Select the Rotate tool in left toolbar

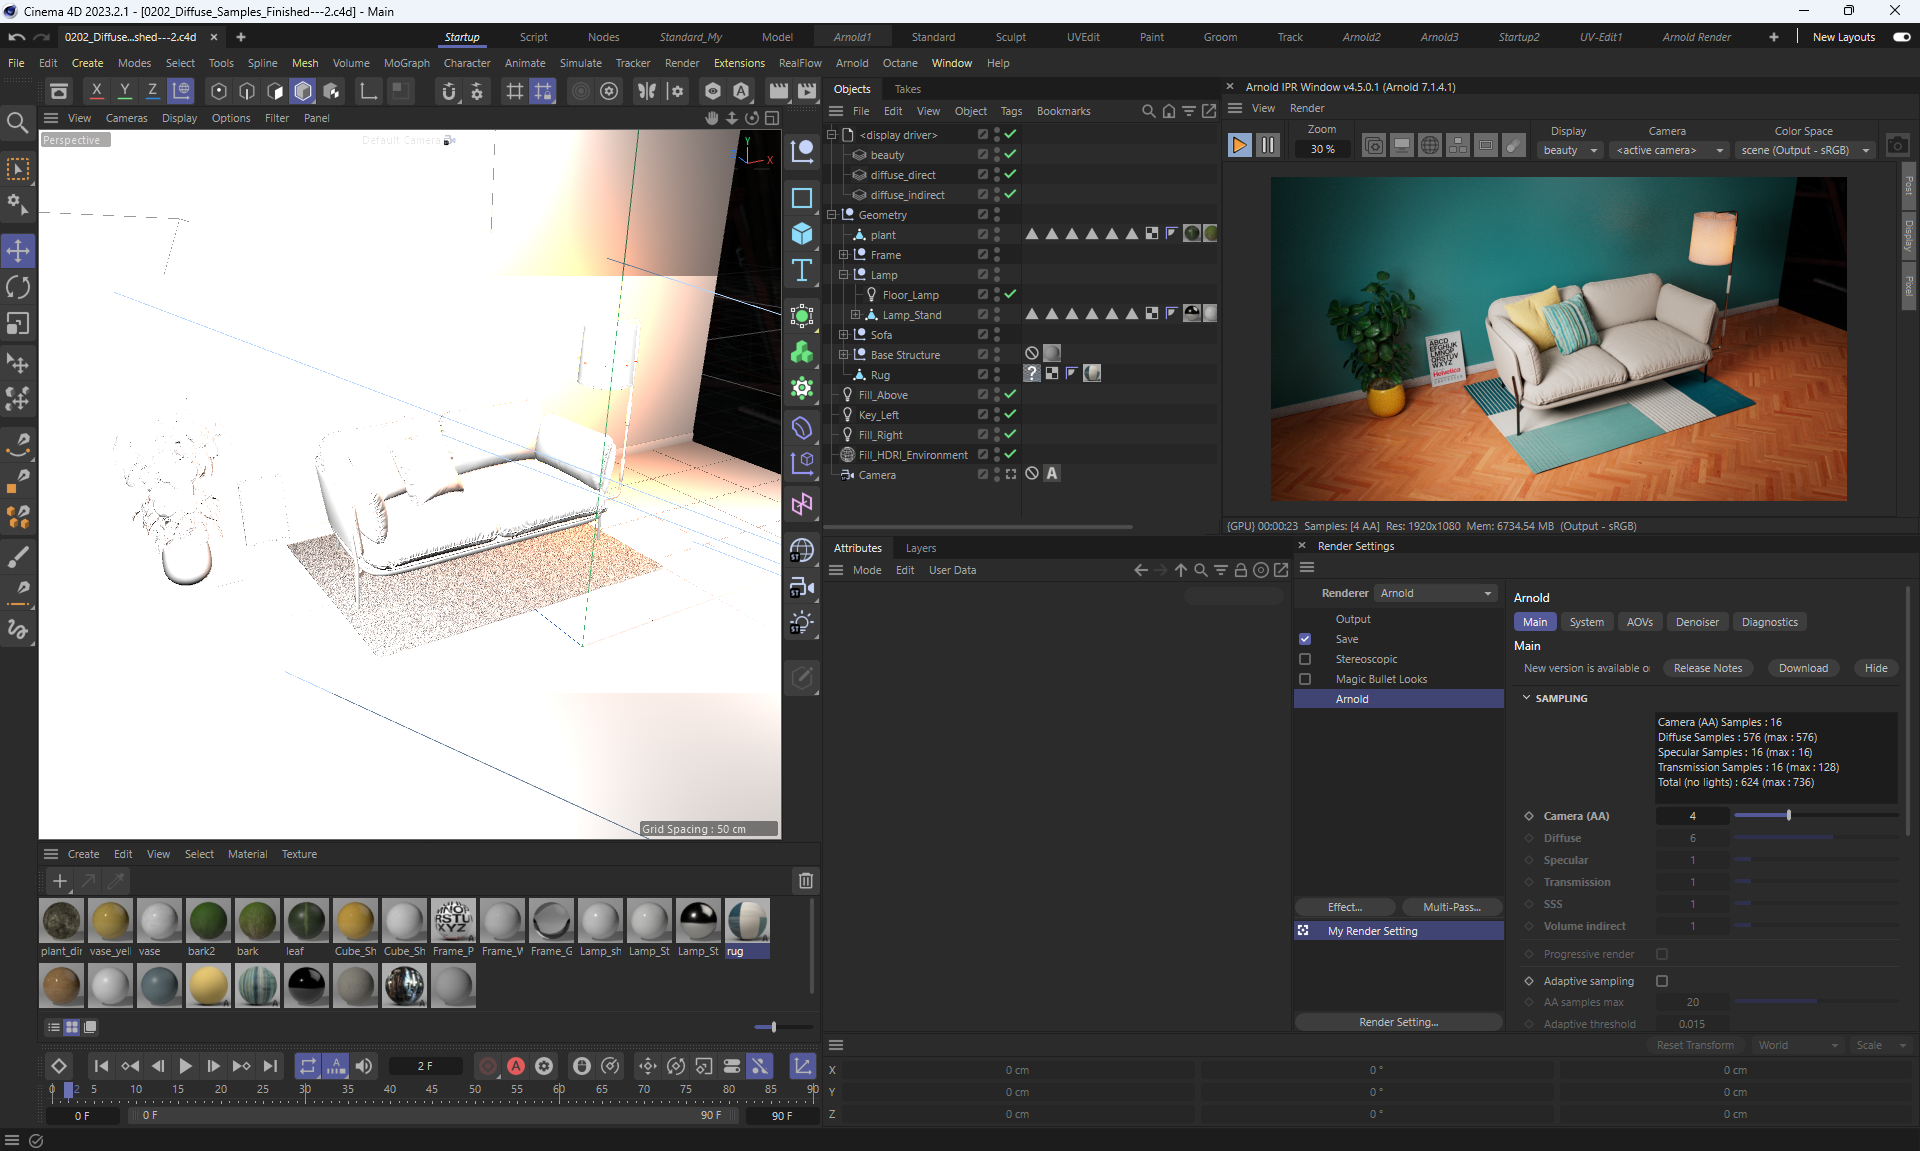pos(18,287)
